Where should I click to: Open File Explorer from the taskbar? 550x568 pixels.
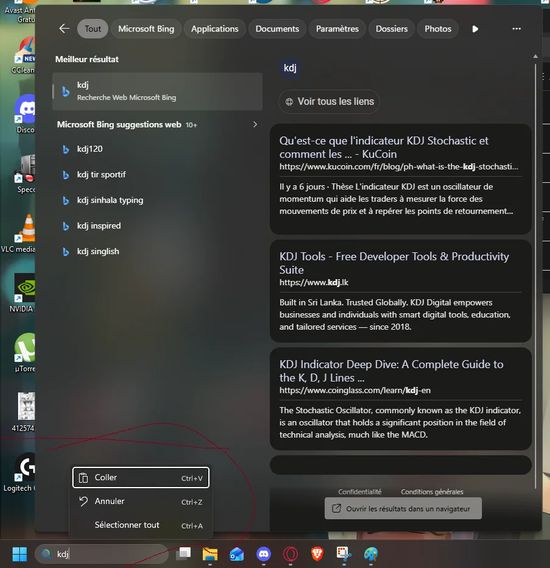pyautogui.click(x=210, y=554)
